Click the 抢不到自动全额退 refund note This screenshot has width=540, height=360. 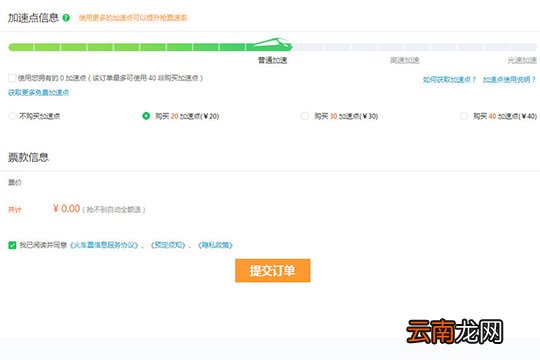point(114,209)
